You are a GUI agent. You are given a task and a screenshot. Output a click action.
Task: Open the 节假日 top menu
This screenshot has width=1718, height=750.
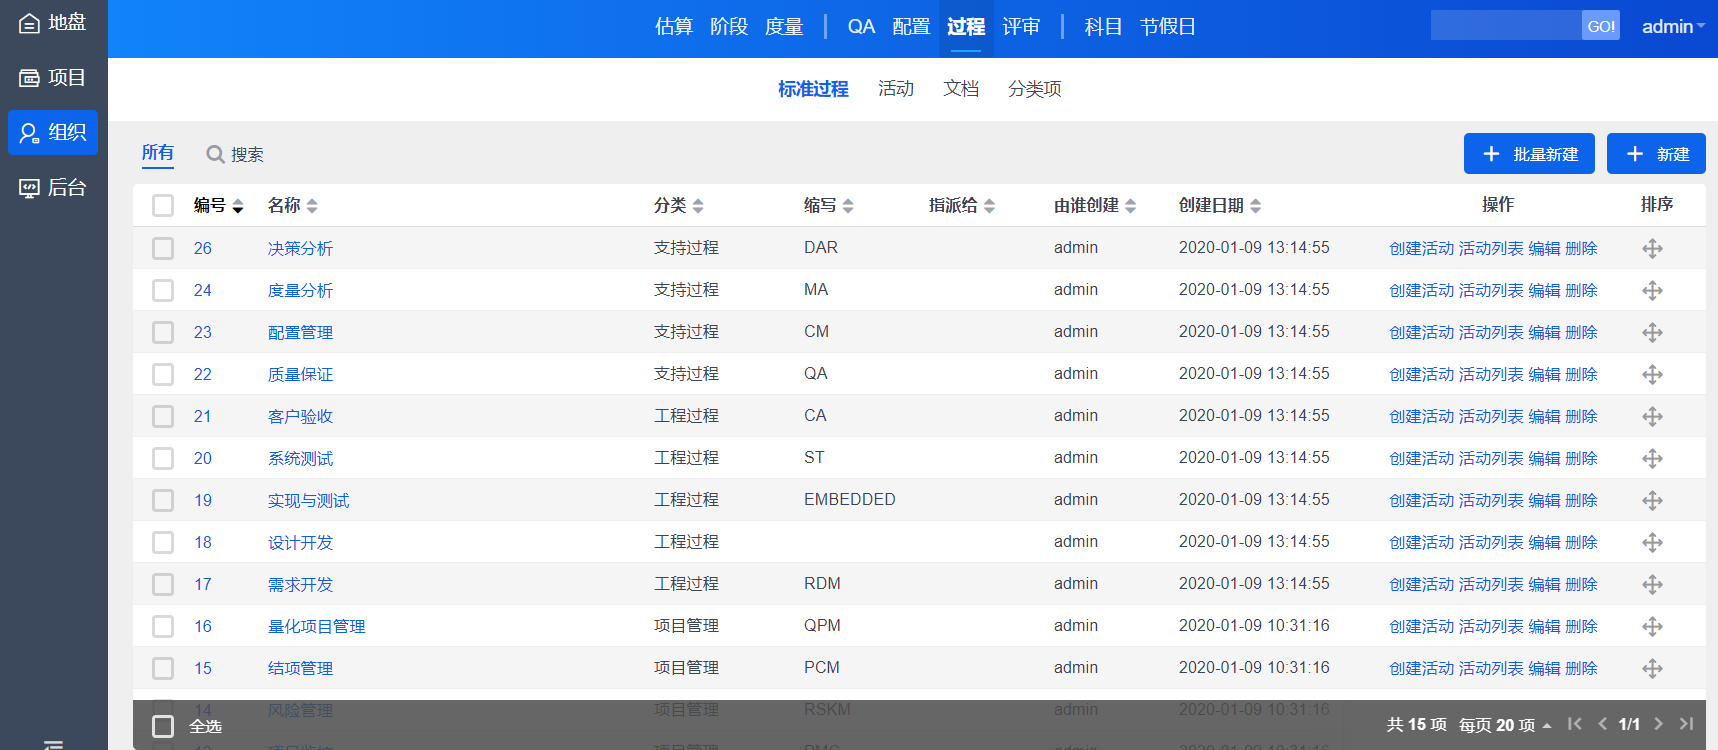[x=1168, y=27]
